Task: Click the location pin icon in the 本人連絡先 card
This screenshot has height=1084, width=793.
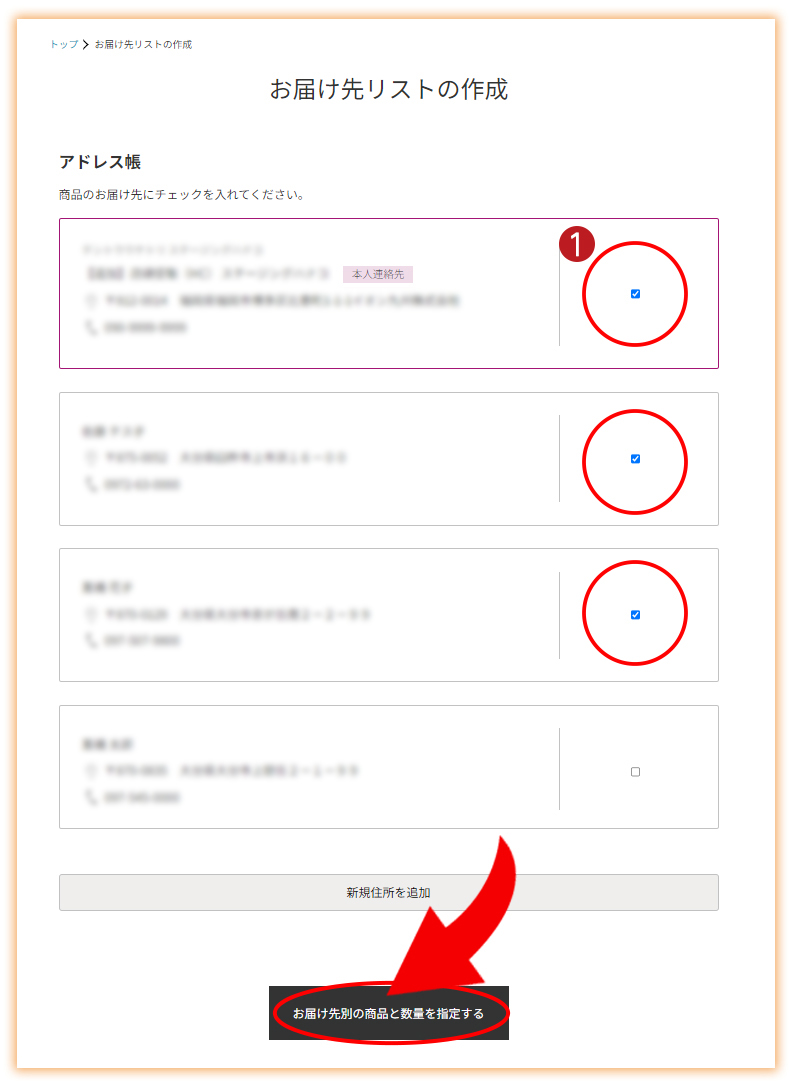Action: 91,300
